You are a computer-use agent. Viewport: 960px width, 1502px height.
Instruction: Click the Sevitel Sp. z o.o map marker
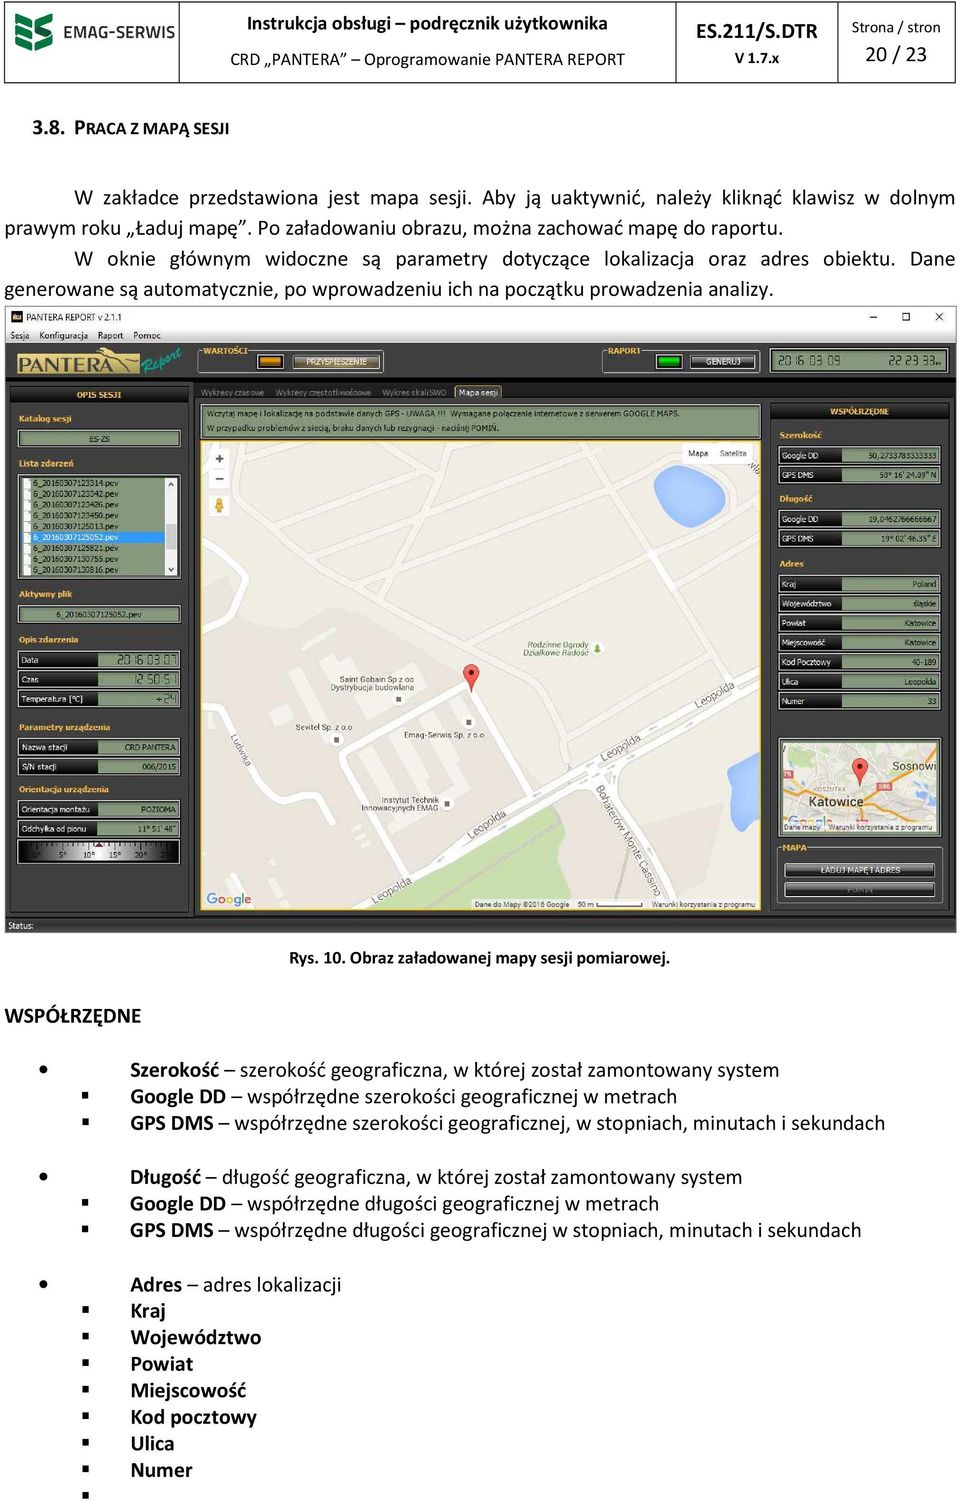coord(336,740)
